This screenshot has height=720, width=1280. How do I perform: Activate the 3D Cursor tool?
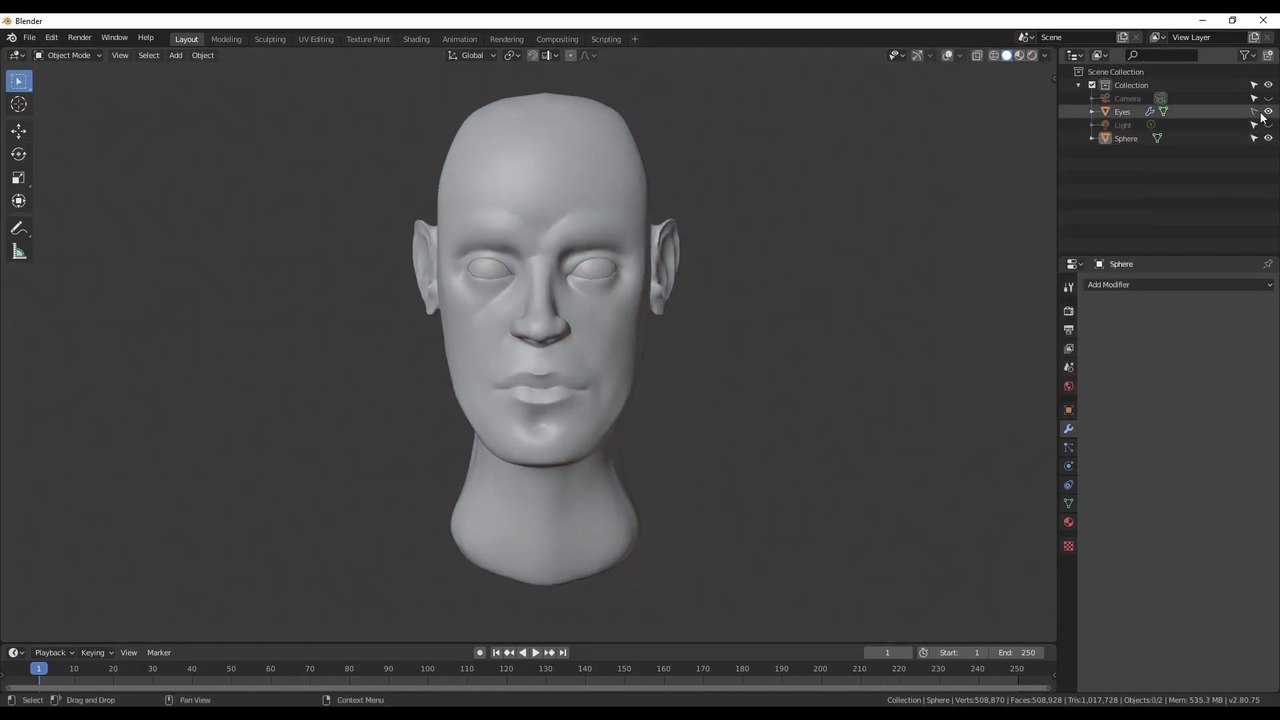(x=19, y=104)
